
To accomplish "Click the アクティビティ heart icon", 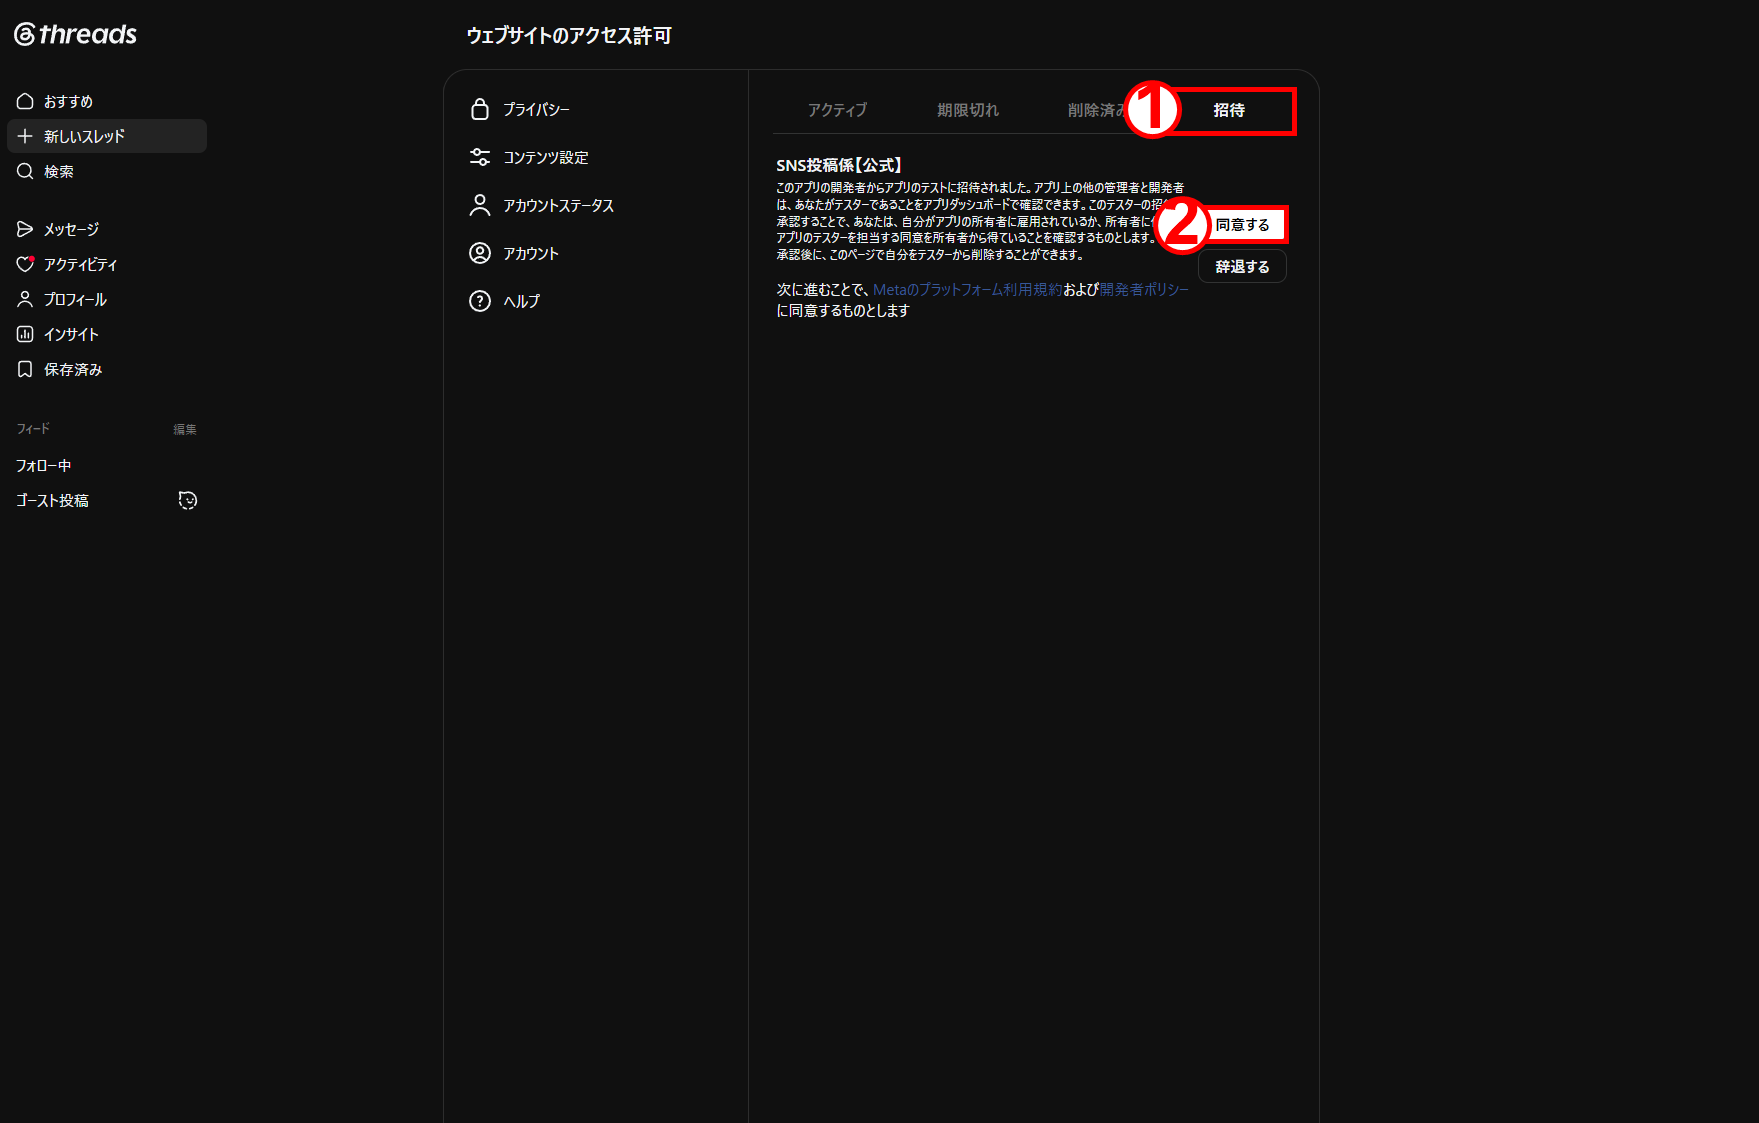I will click(25, 264).
